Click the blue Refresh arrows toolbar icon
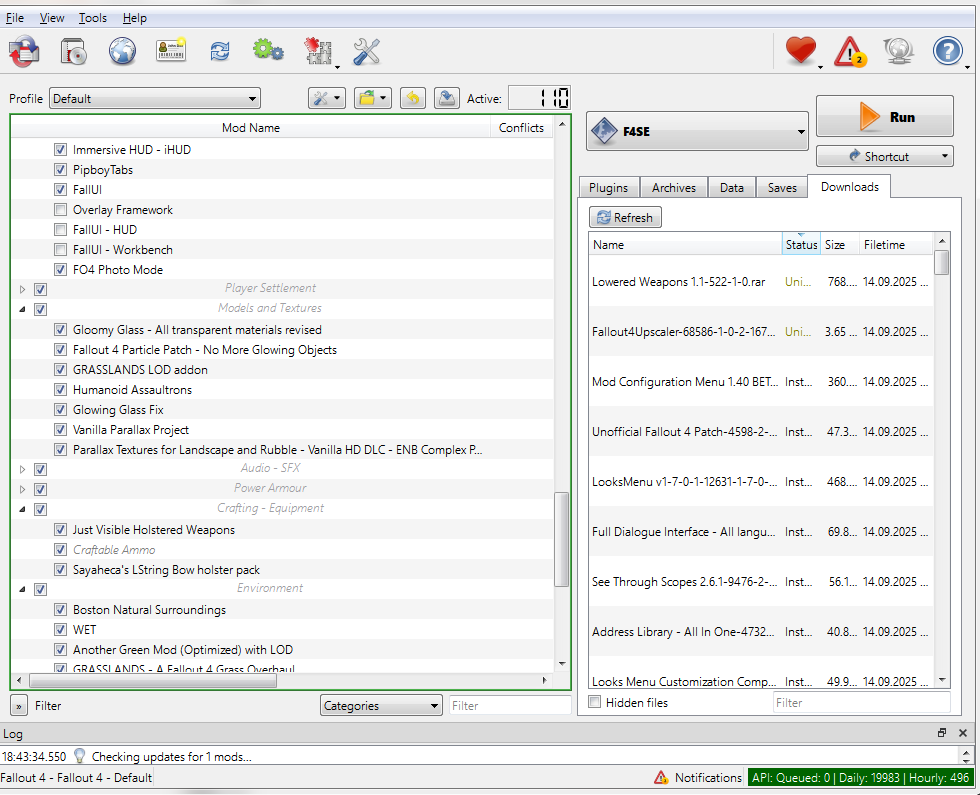The image size is (980, 795). [x=220, y=51]
